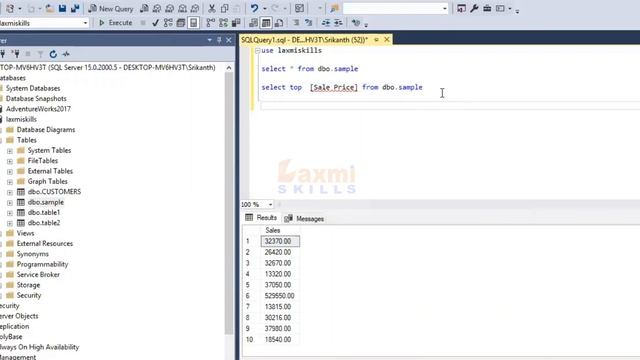The width and height of the screenshot is (640, 360).
Task: Click Object Explorer scroll up arrow
Action: pyautogui.click(x=229, y=68)
